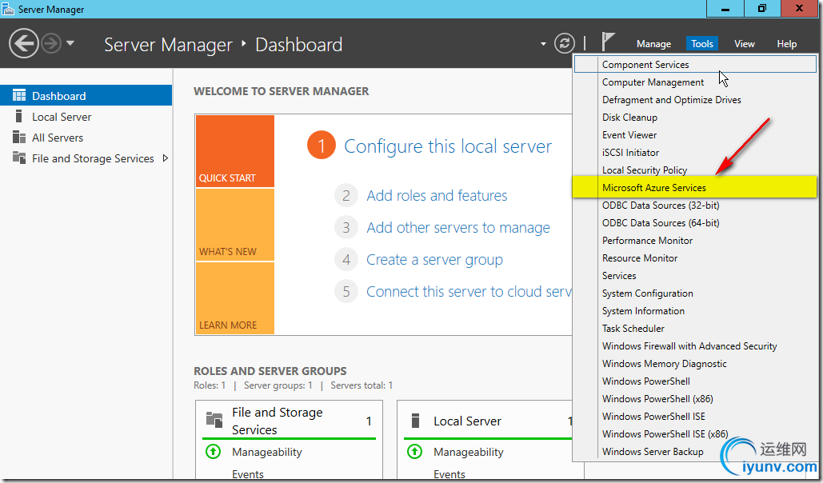Click Events under Local Server tile
The width and height of the screenshot is (823, 483).
point(449,474)
